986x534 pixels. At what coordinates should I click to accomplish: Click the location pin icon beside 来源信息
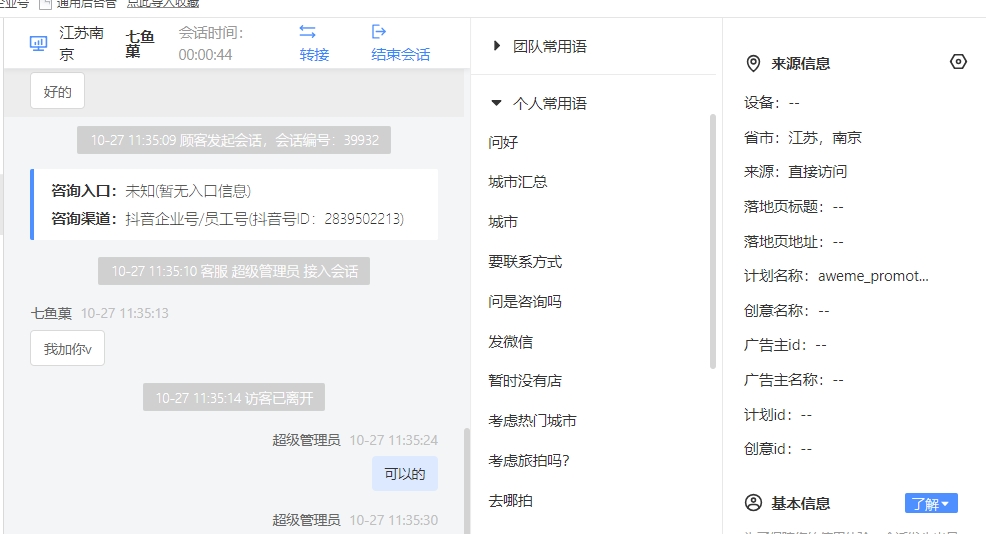tap(753, 64)
